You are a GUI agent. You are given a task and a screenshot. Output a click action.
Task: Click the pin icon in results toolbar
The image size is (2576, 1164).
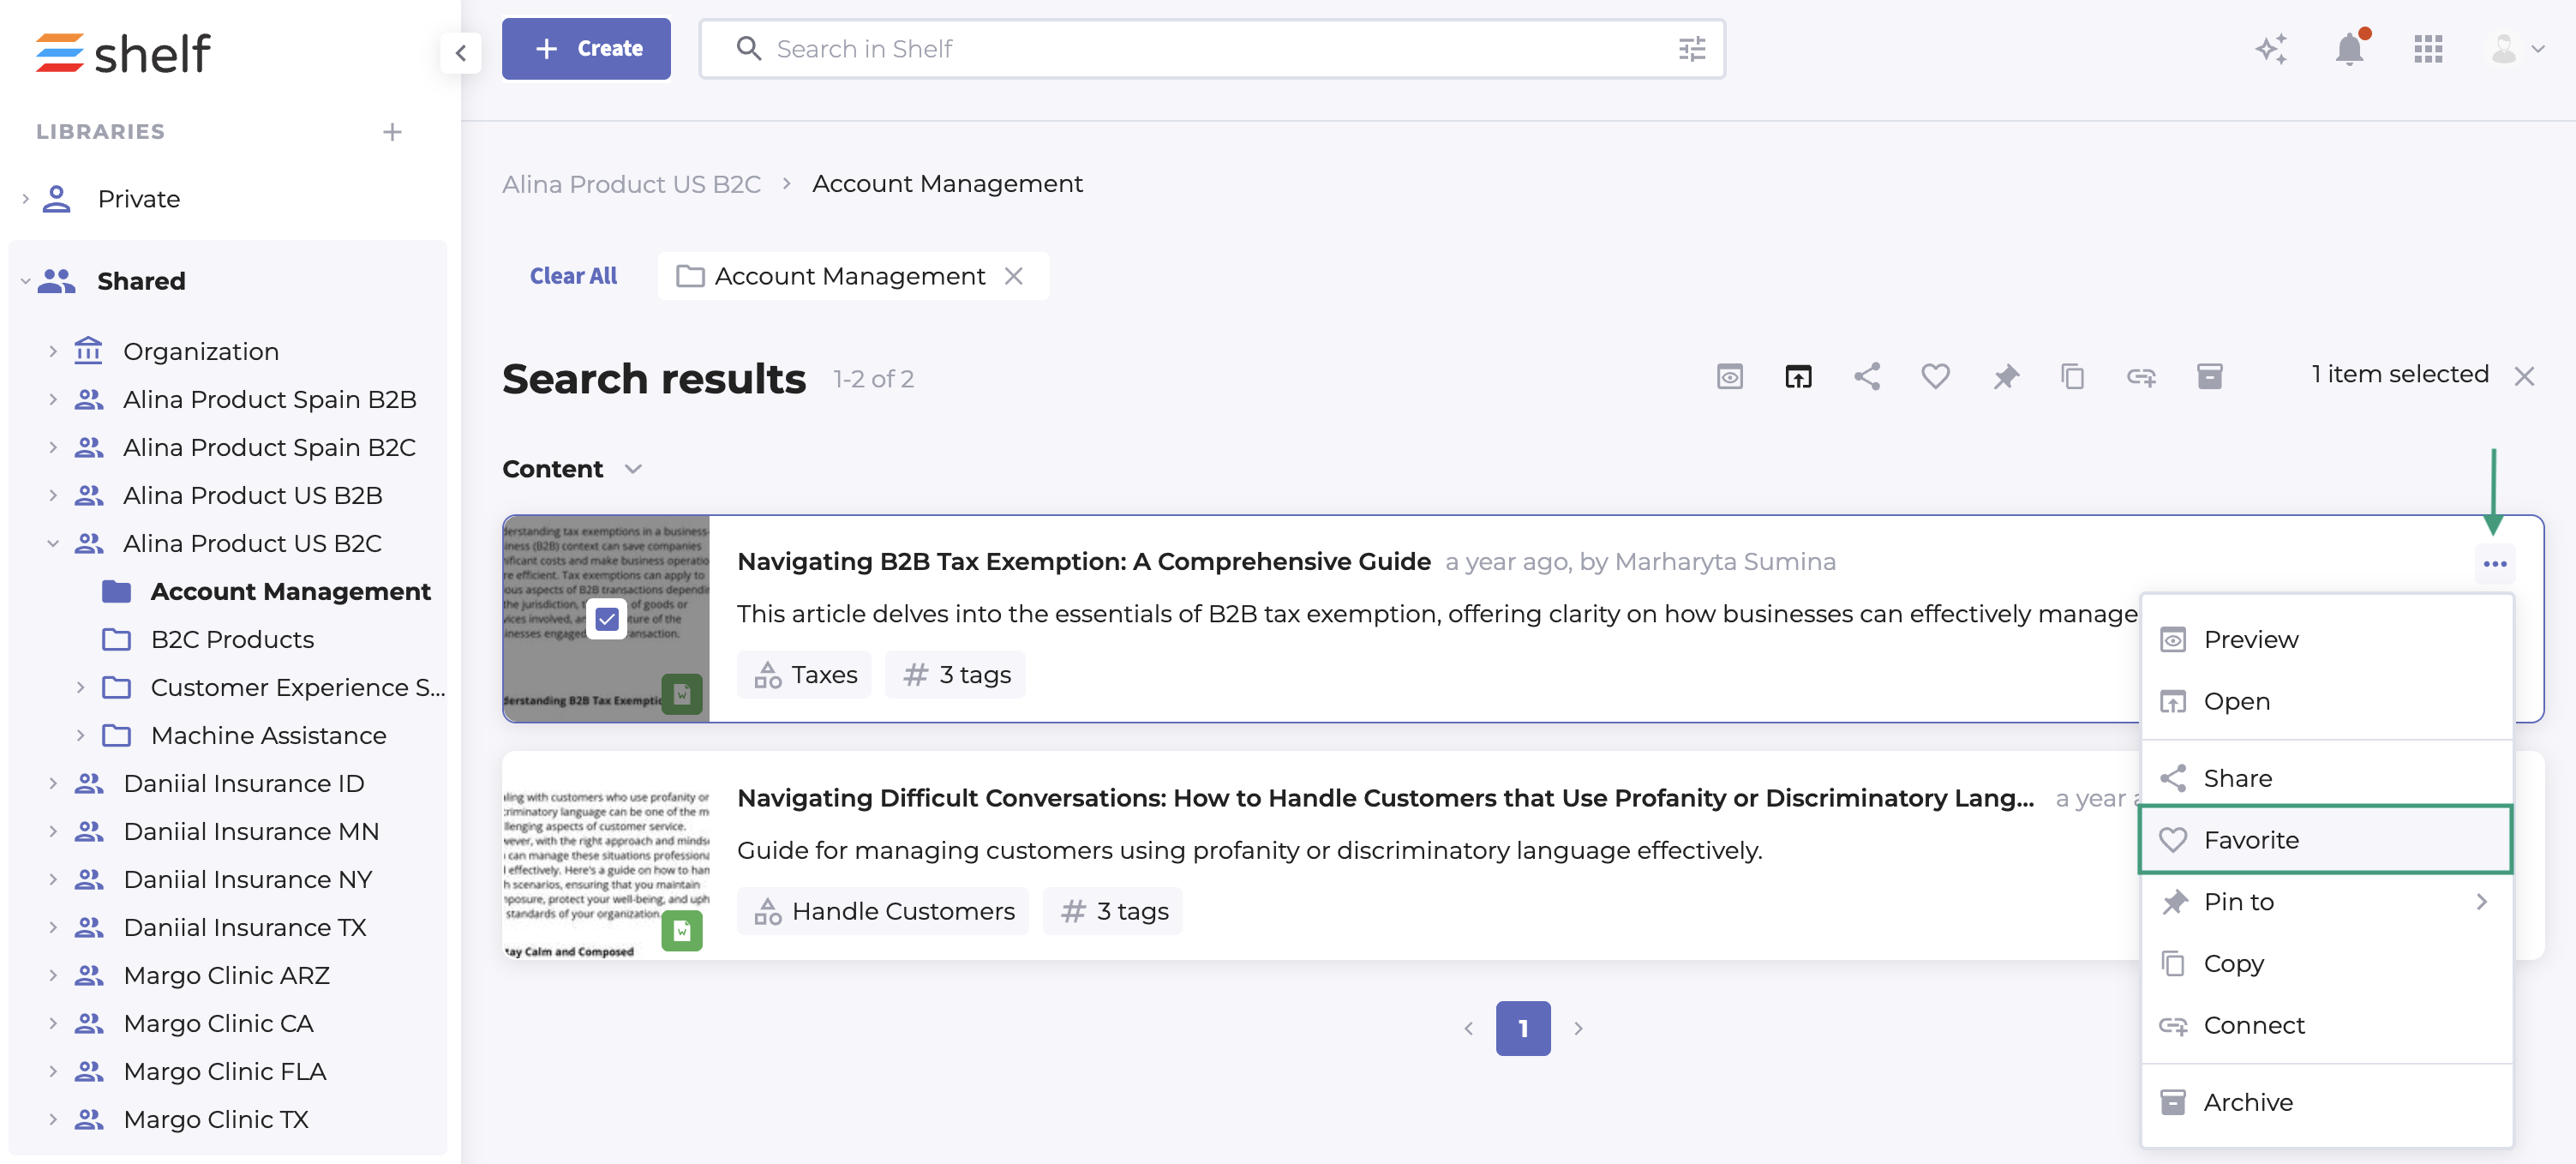(x=2005, y=377)
